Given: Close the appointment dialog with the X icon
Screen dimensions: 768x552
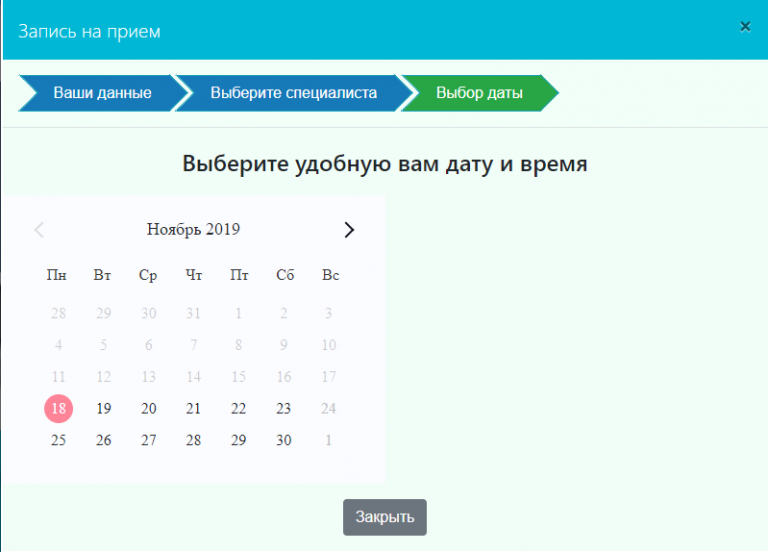Looking at the screenshot, I should [x=745, y=26].
